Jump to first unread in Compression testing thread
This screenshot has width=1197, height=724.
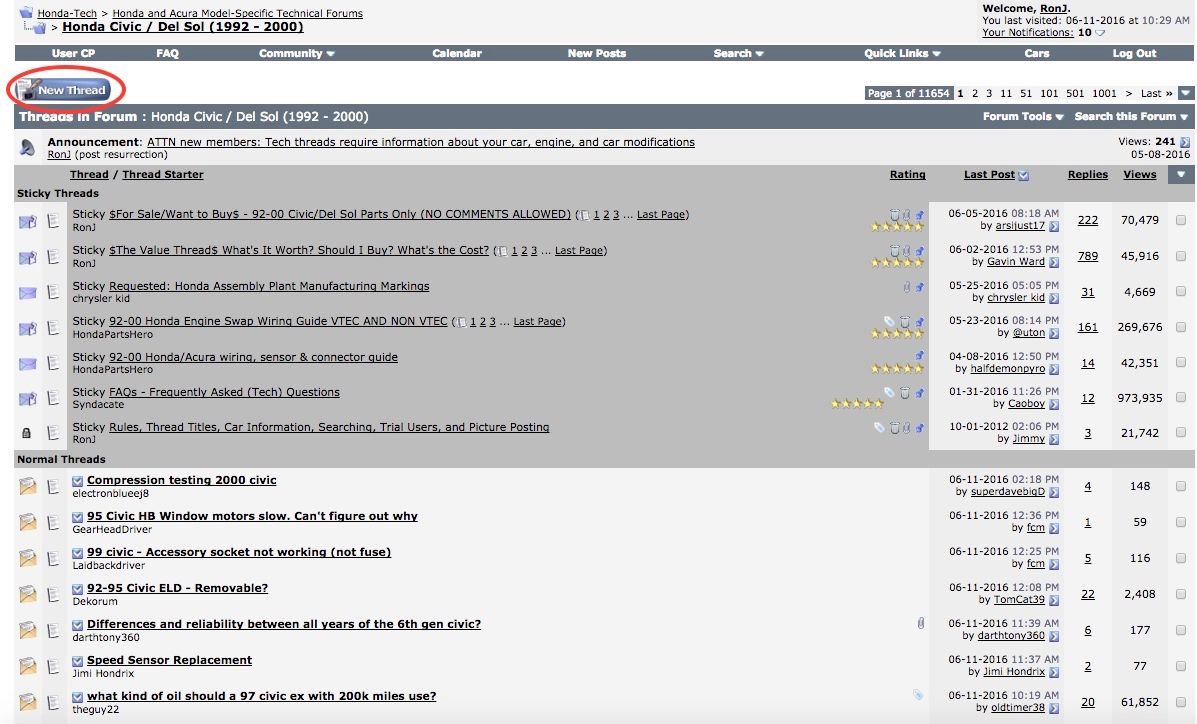77,481
